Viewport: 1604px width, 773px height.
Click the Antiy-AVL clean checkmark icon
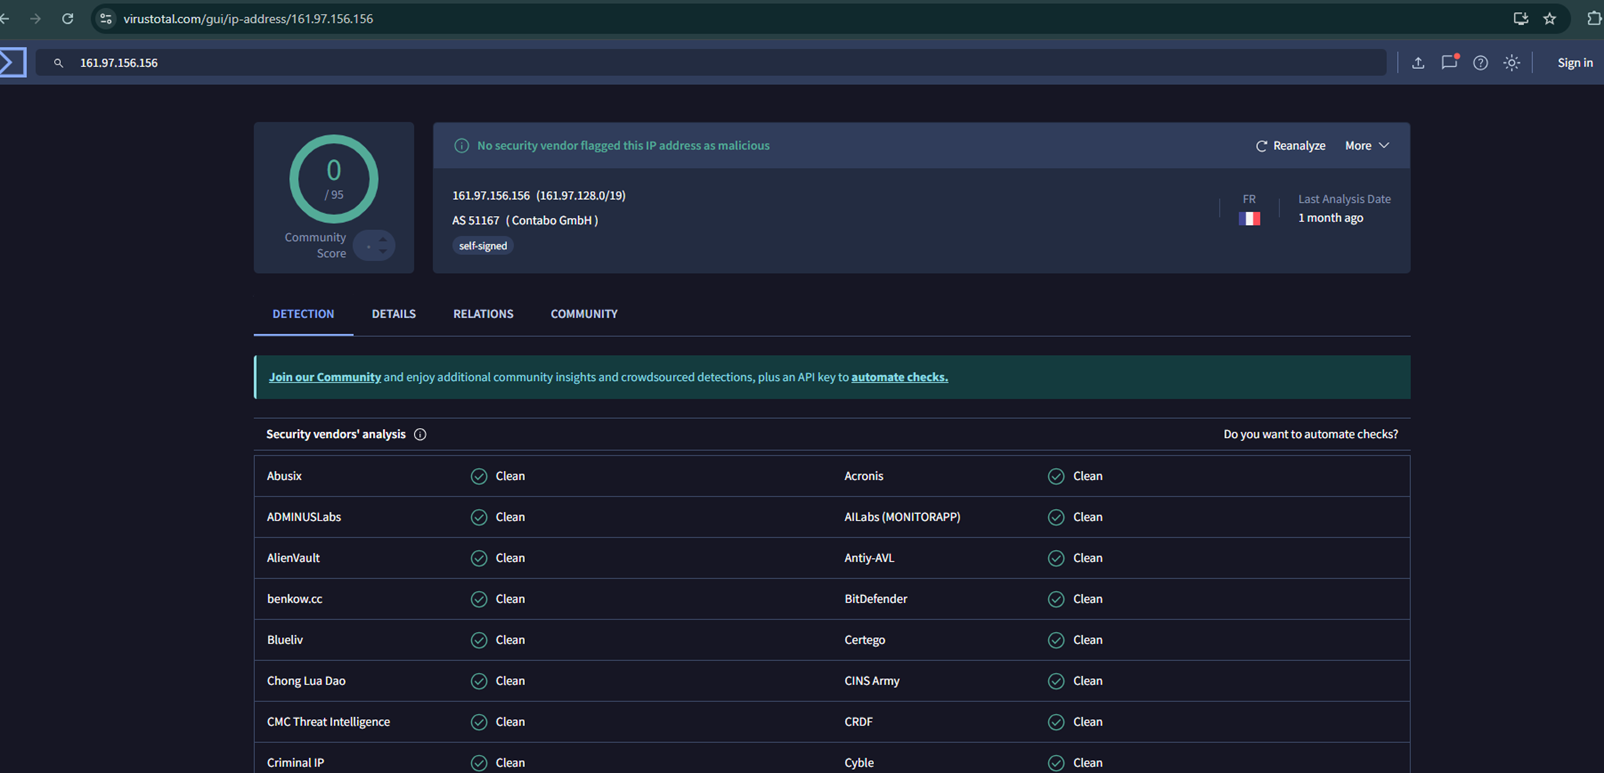1056,558
